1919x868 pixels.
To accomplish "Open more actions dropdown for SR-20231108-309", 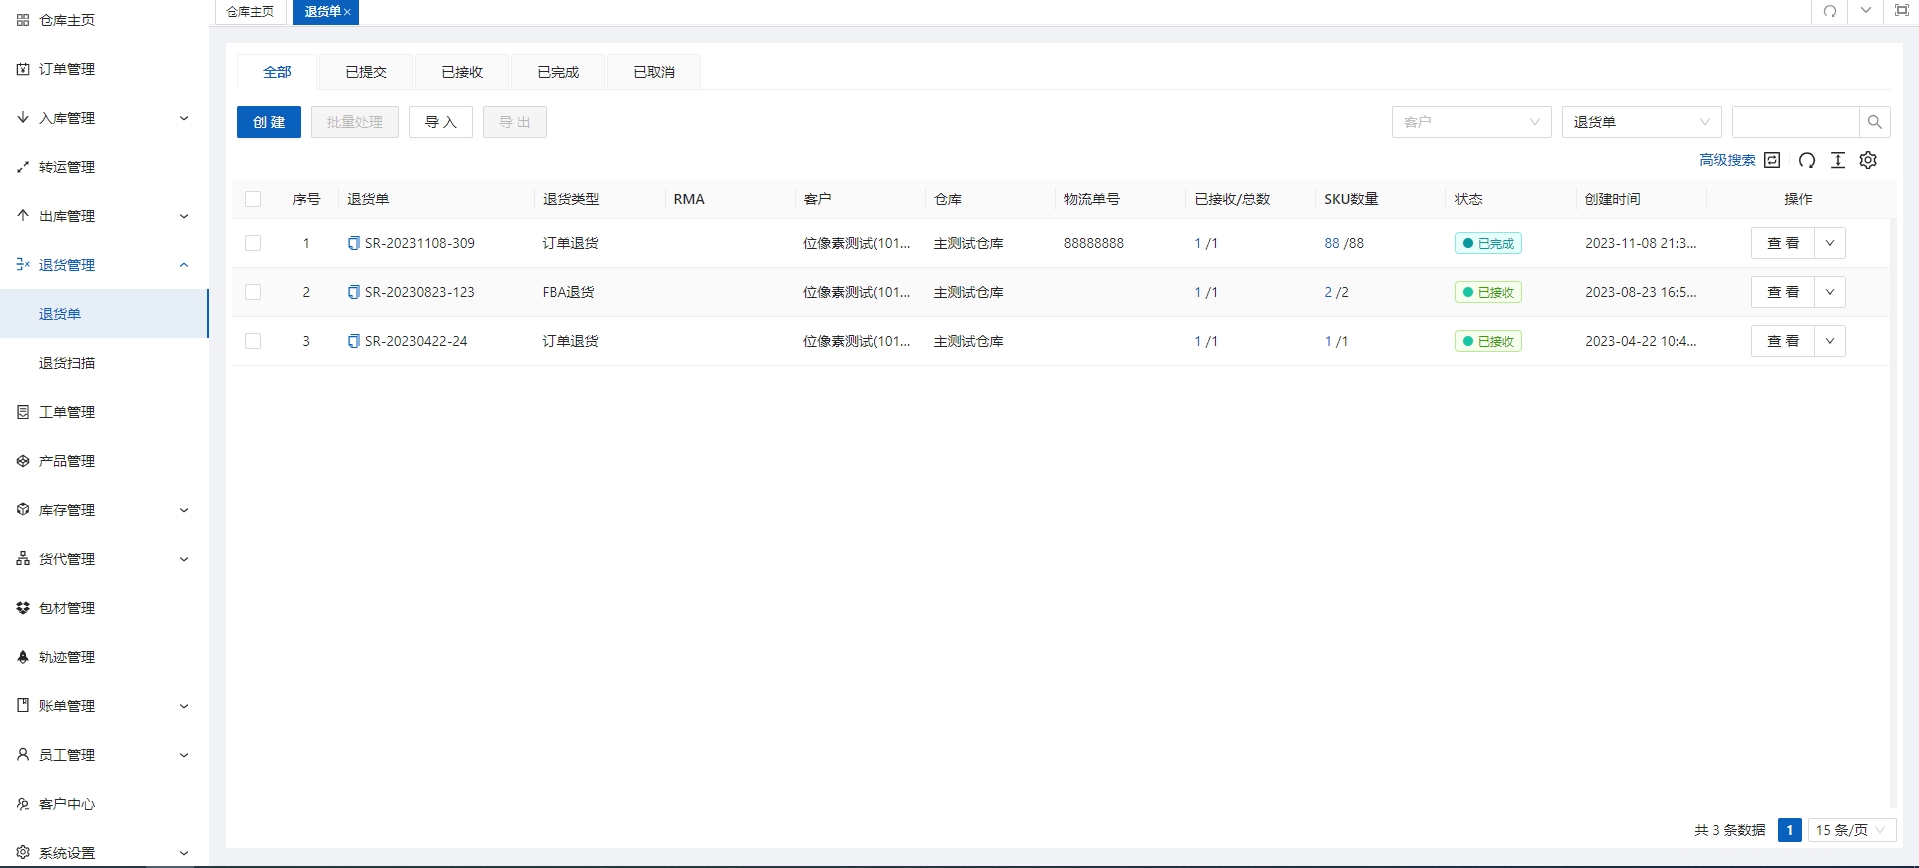I will [x=1830, y=243].
